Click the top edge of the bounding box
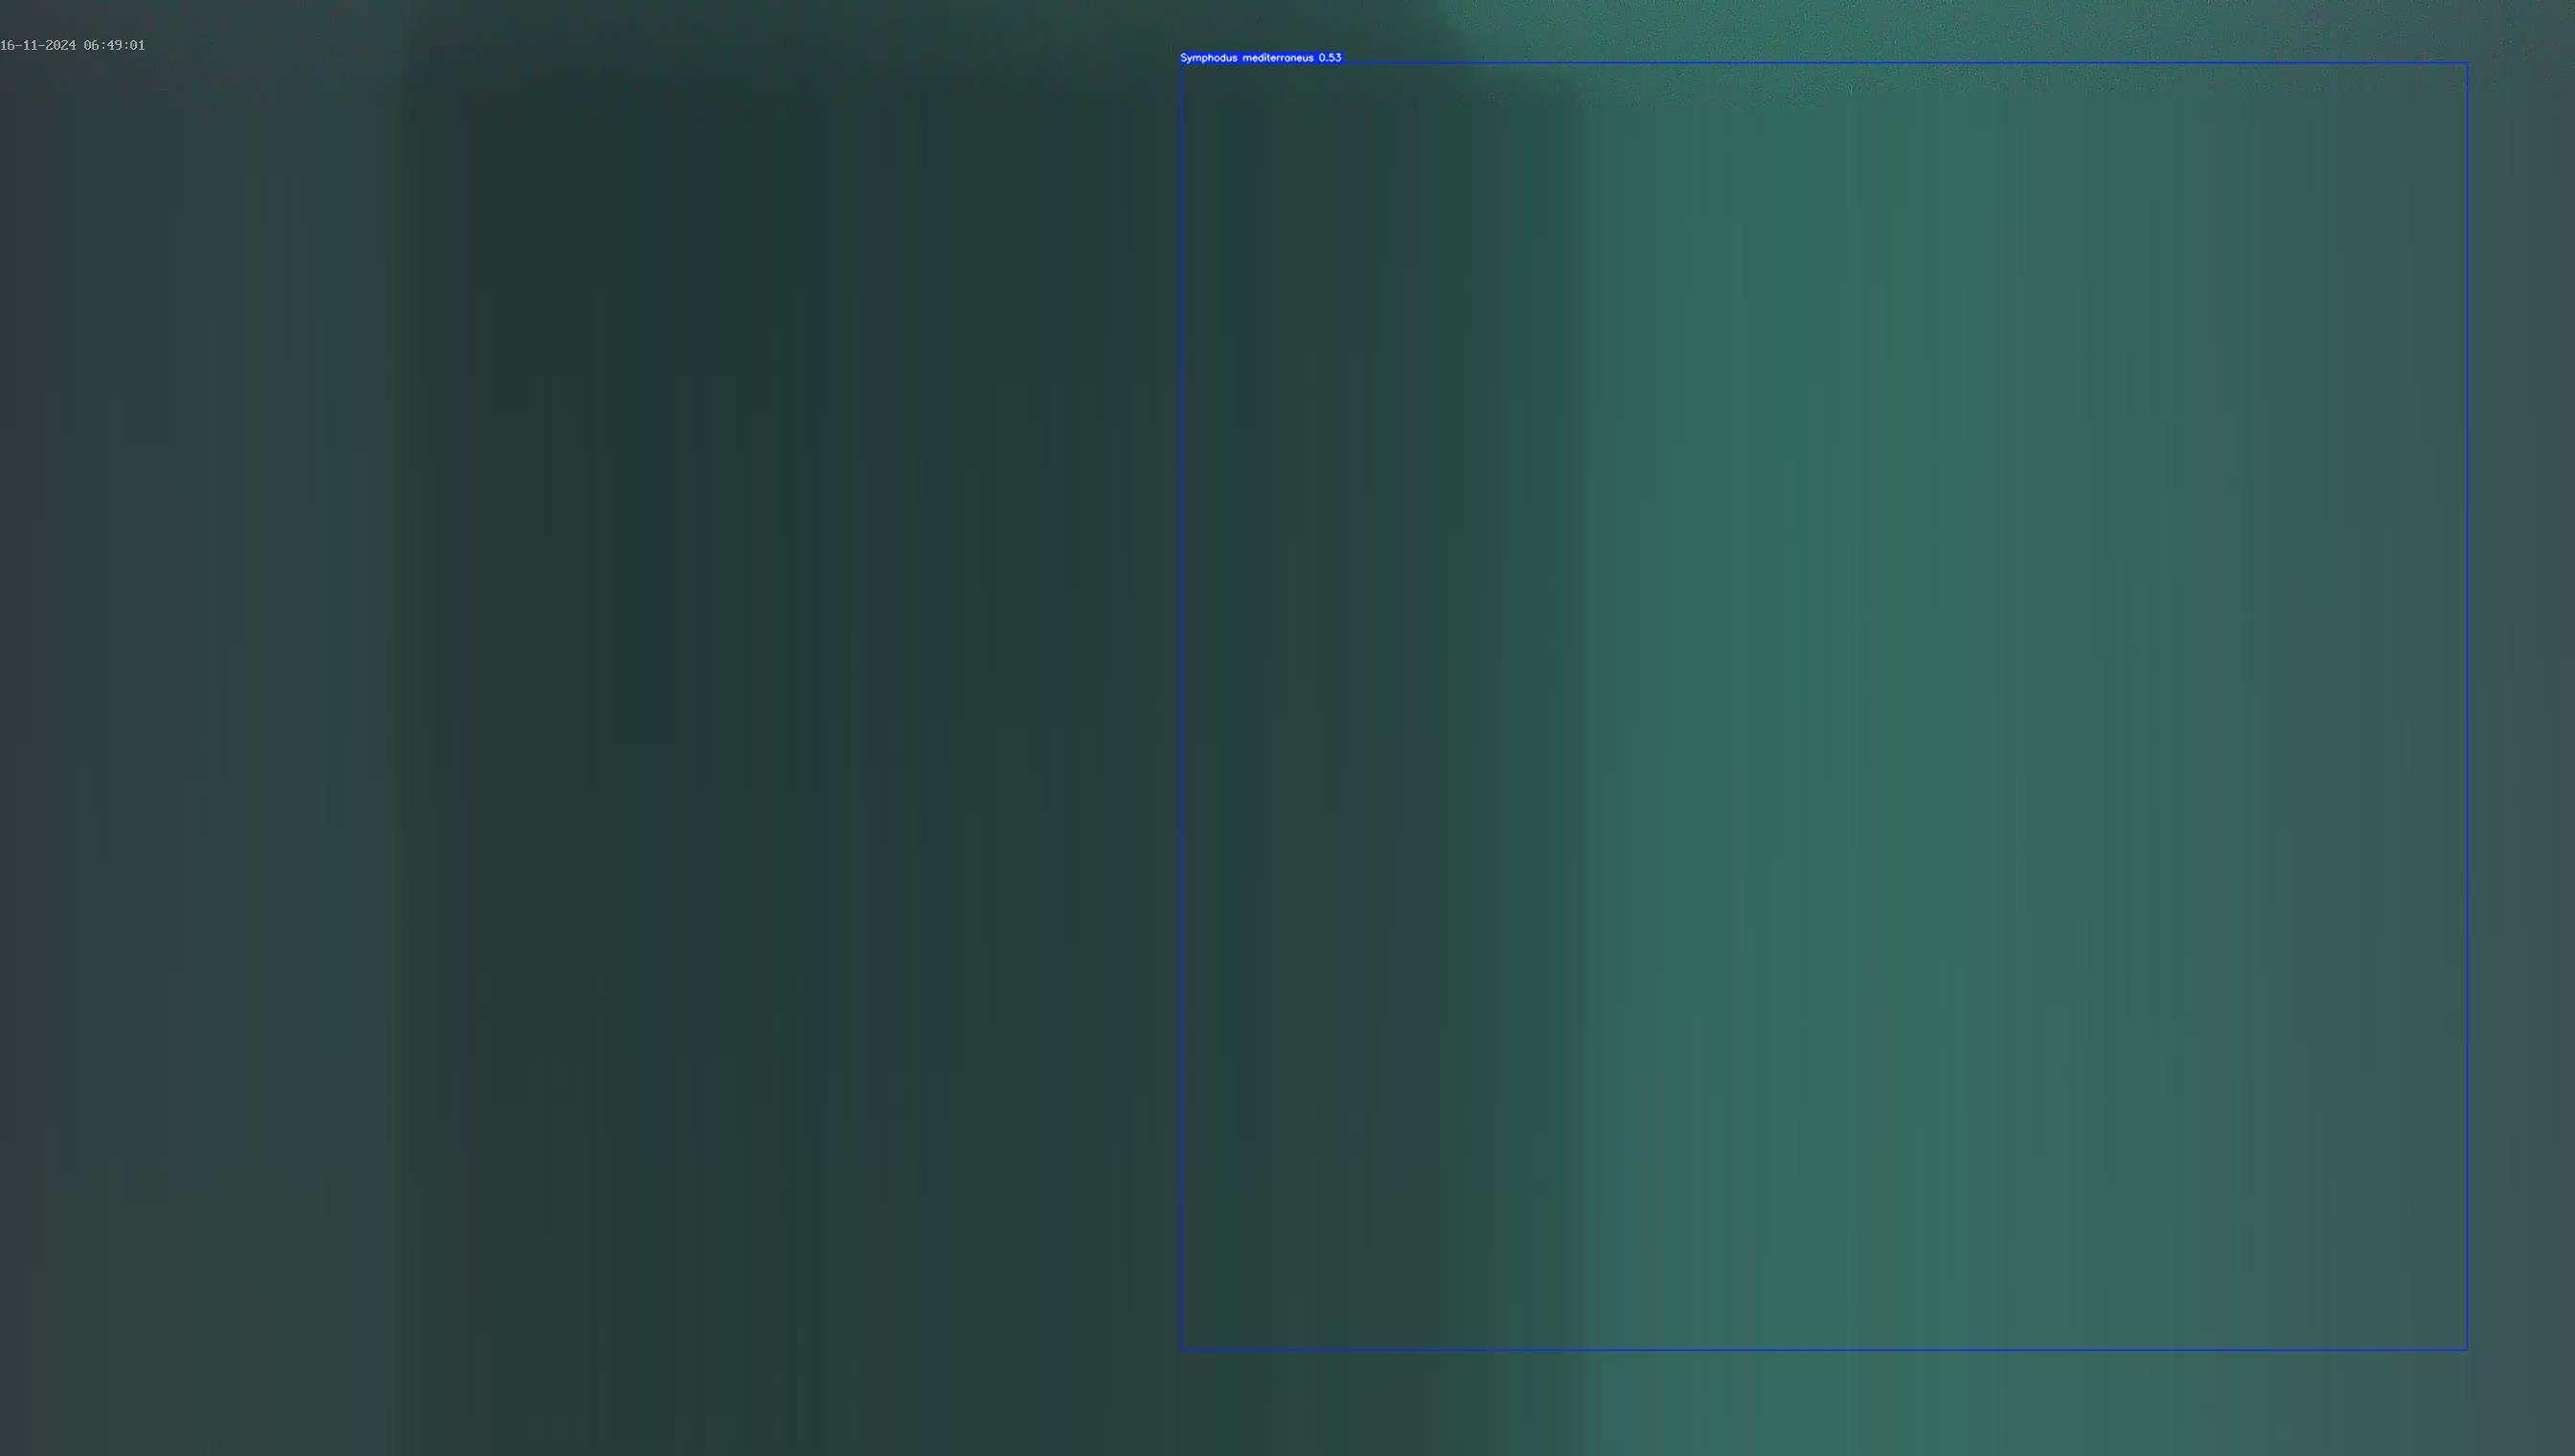 tap(1824, 63)
